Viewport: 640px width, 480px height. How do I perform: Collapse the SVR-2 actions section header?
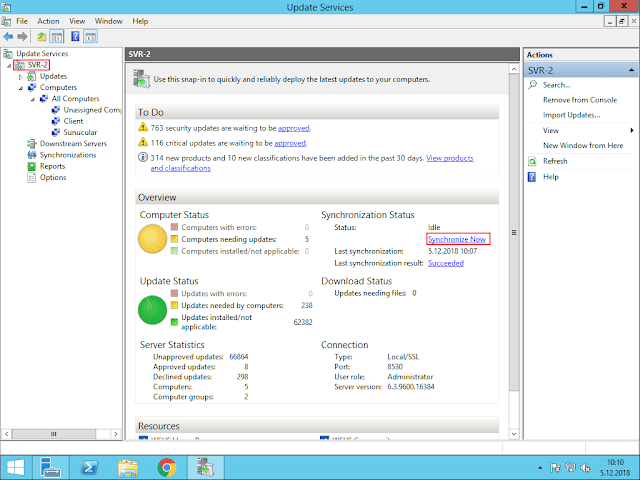click(631, 70)
